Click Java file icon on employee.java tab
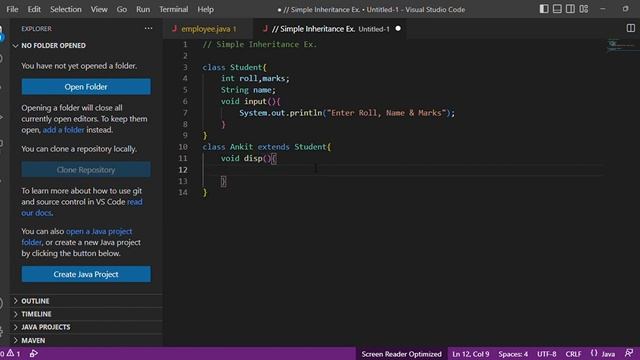 tap(174, 29)
